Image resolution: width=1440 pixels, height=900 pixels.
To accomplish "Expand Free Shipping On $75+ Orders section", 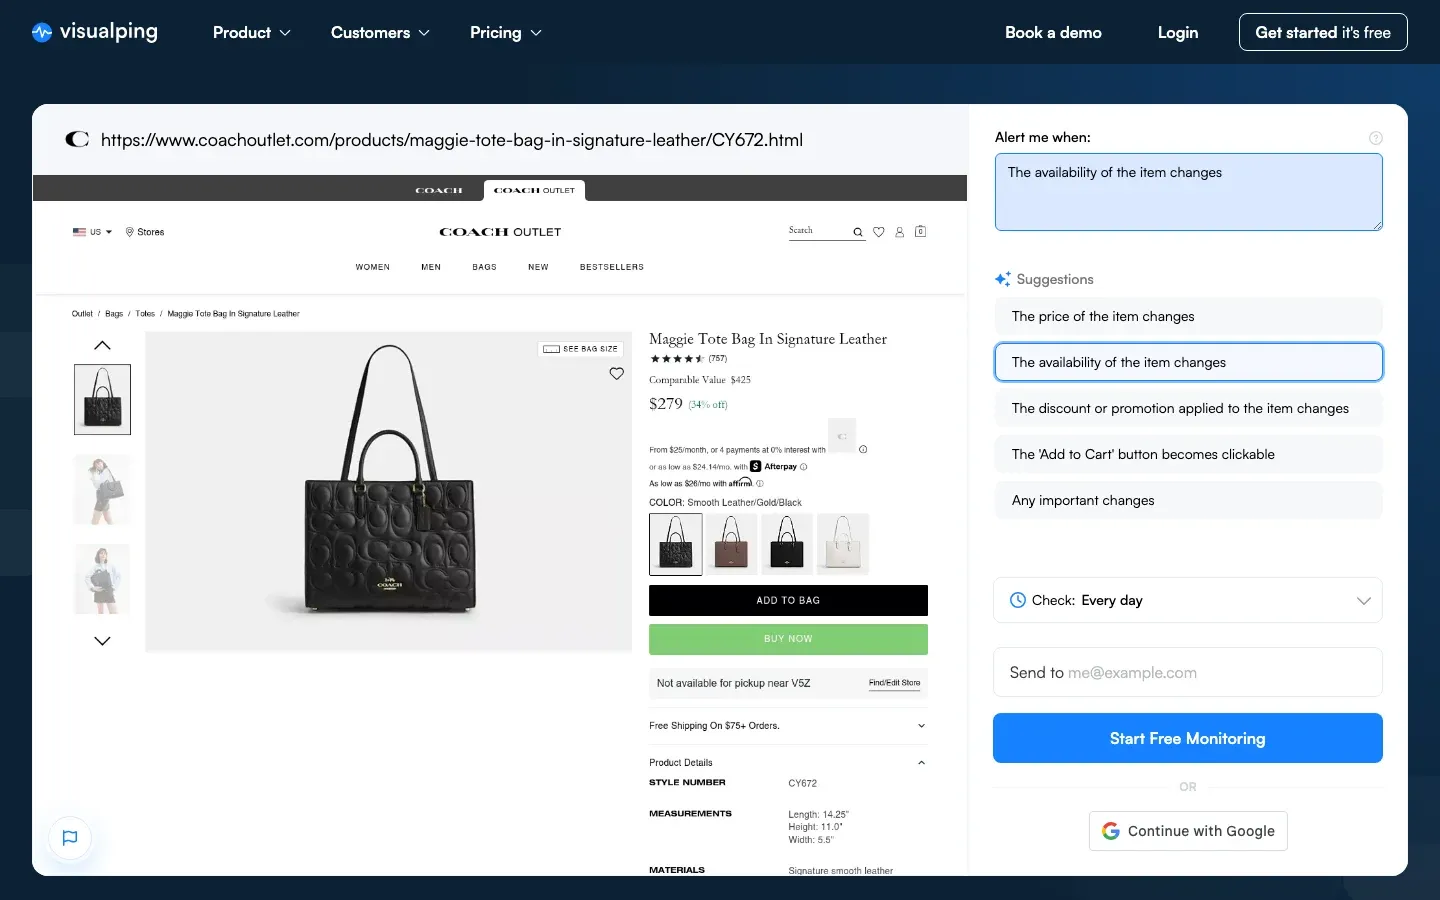I will click(x=788, y=726).
